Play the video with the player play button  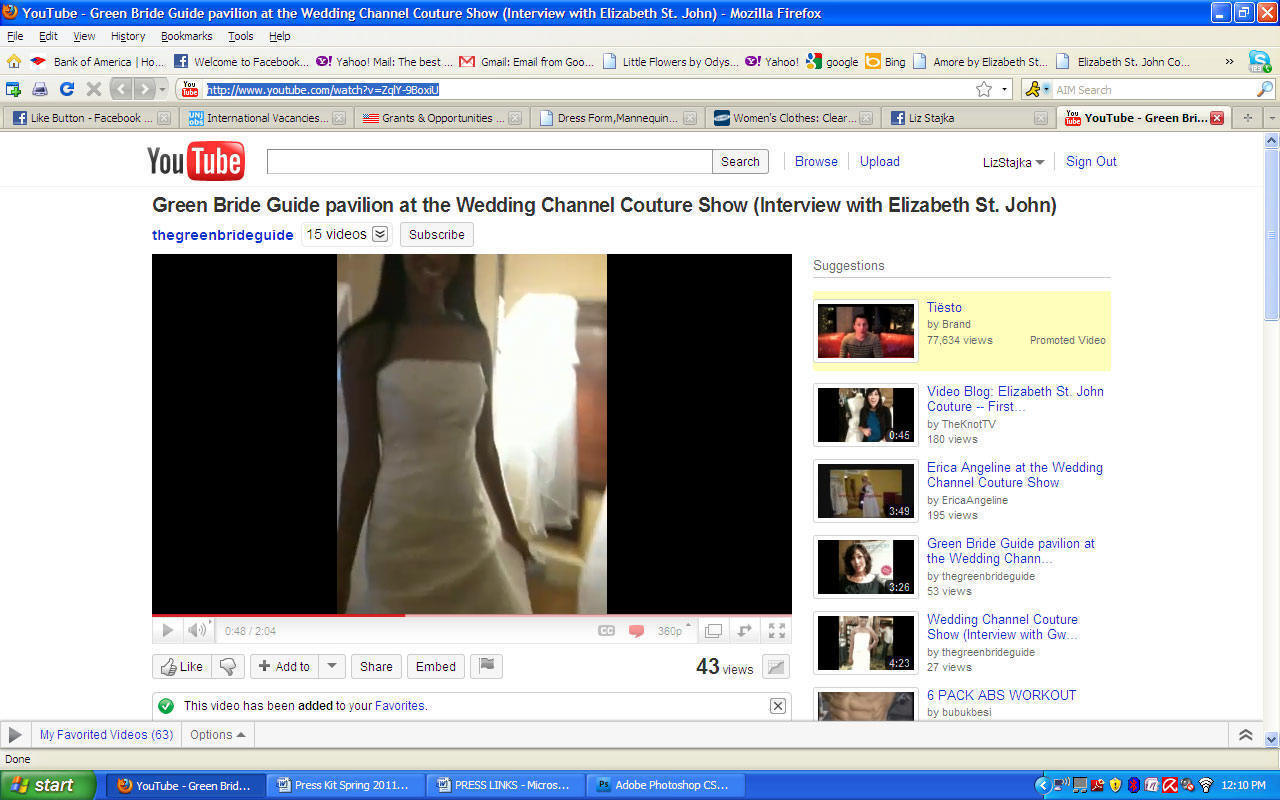pyautogui.click(x=167, y=630)
